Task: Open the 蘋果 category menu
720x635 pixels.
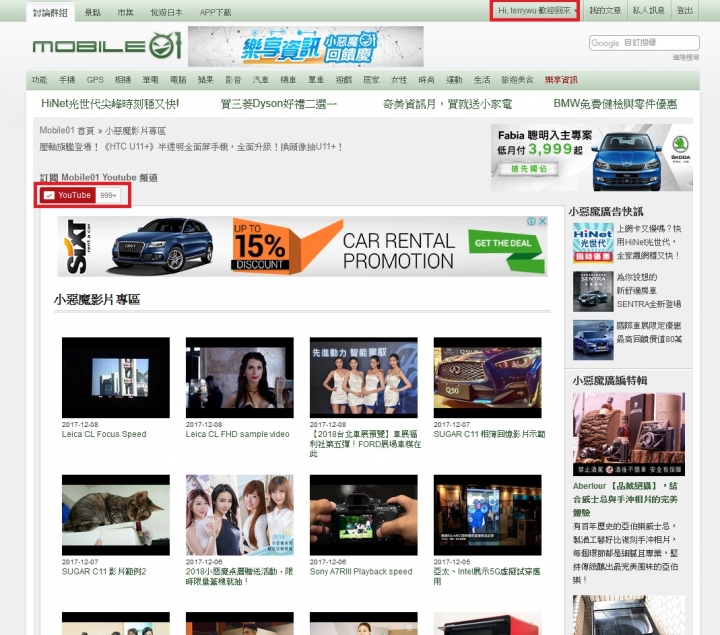Action: (x=206, y=80)
